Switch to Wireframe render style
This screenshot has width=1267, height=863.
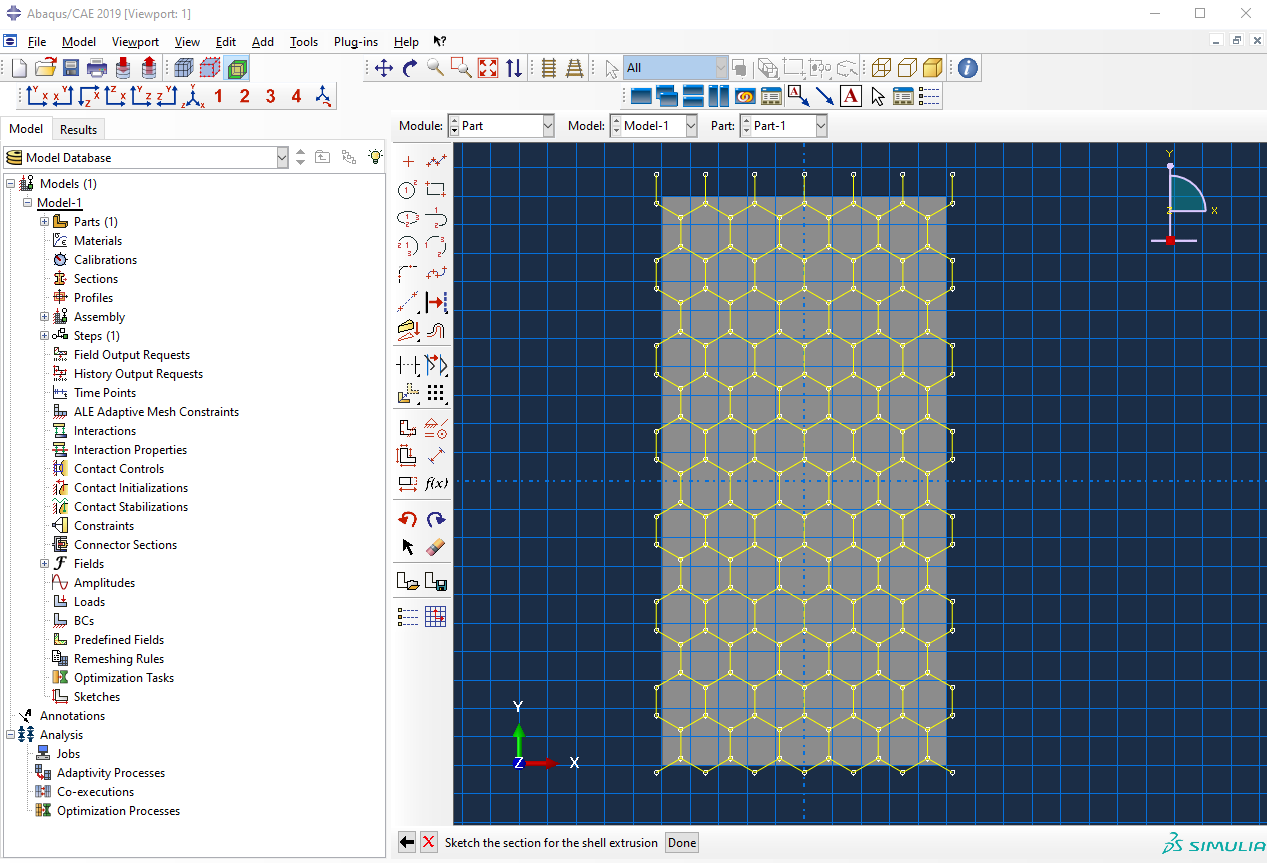(881, 68)
